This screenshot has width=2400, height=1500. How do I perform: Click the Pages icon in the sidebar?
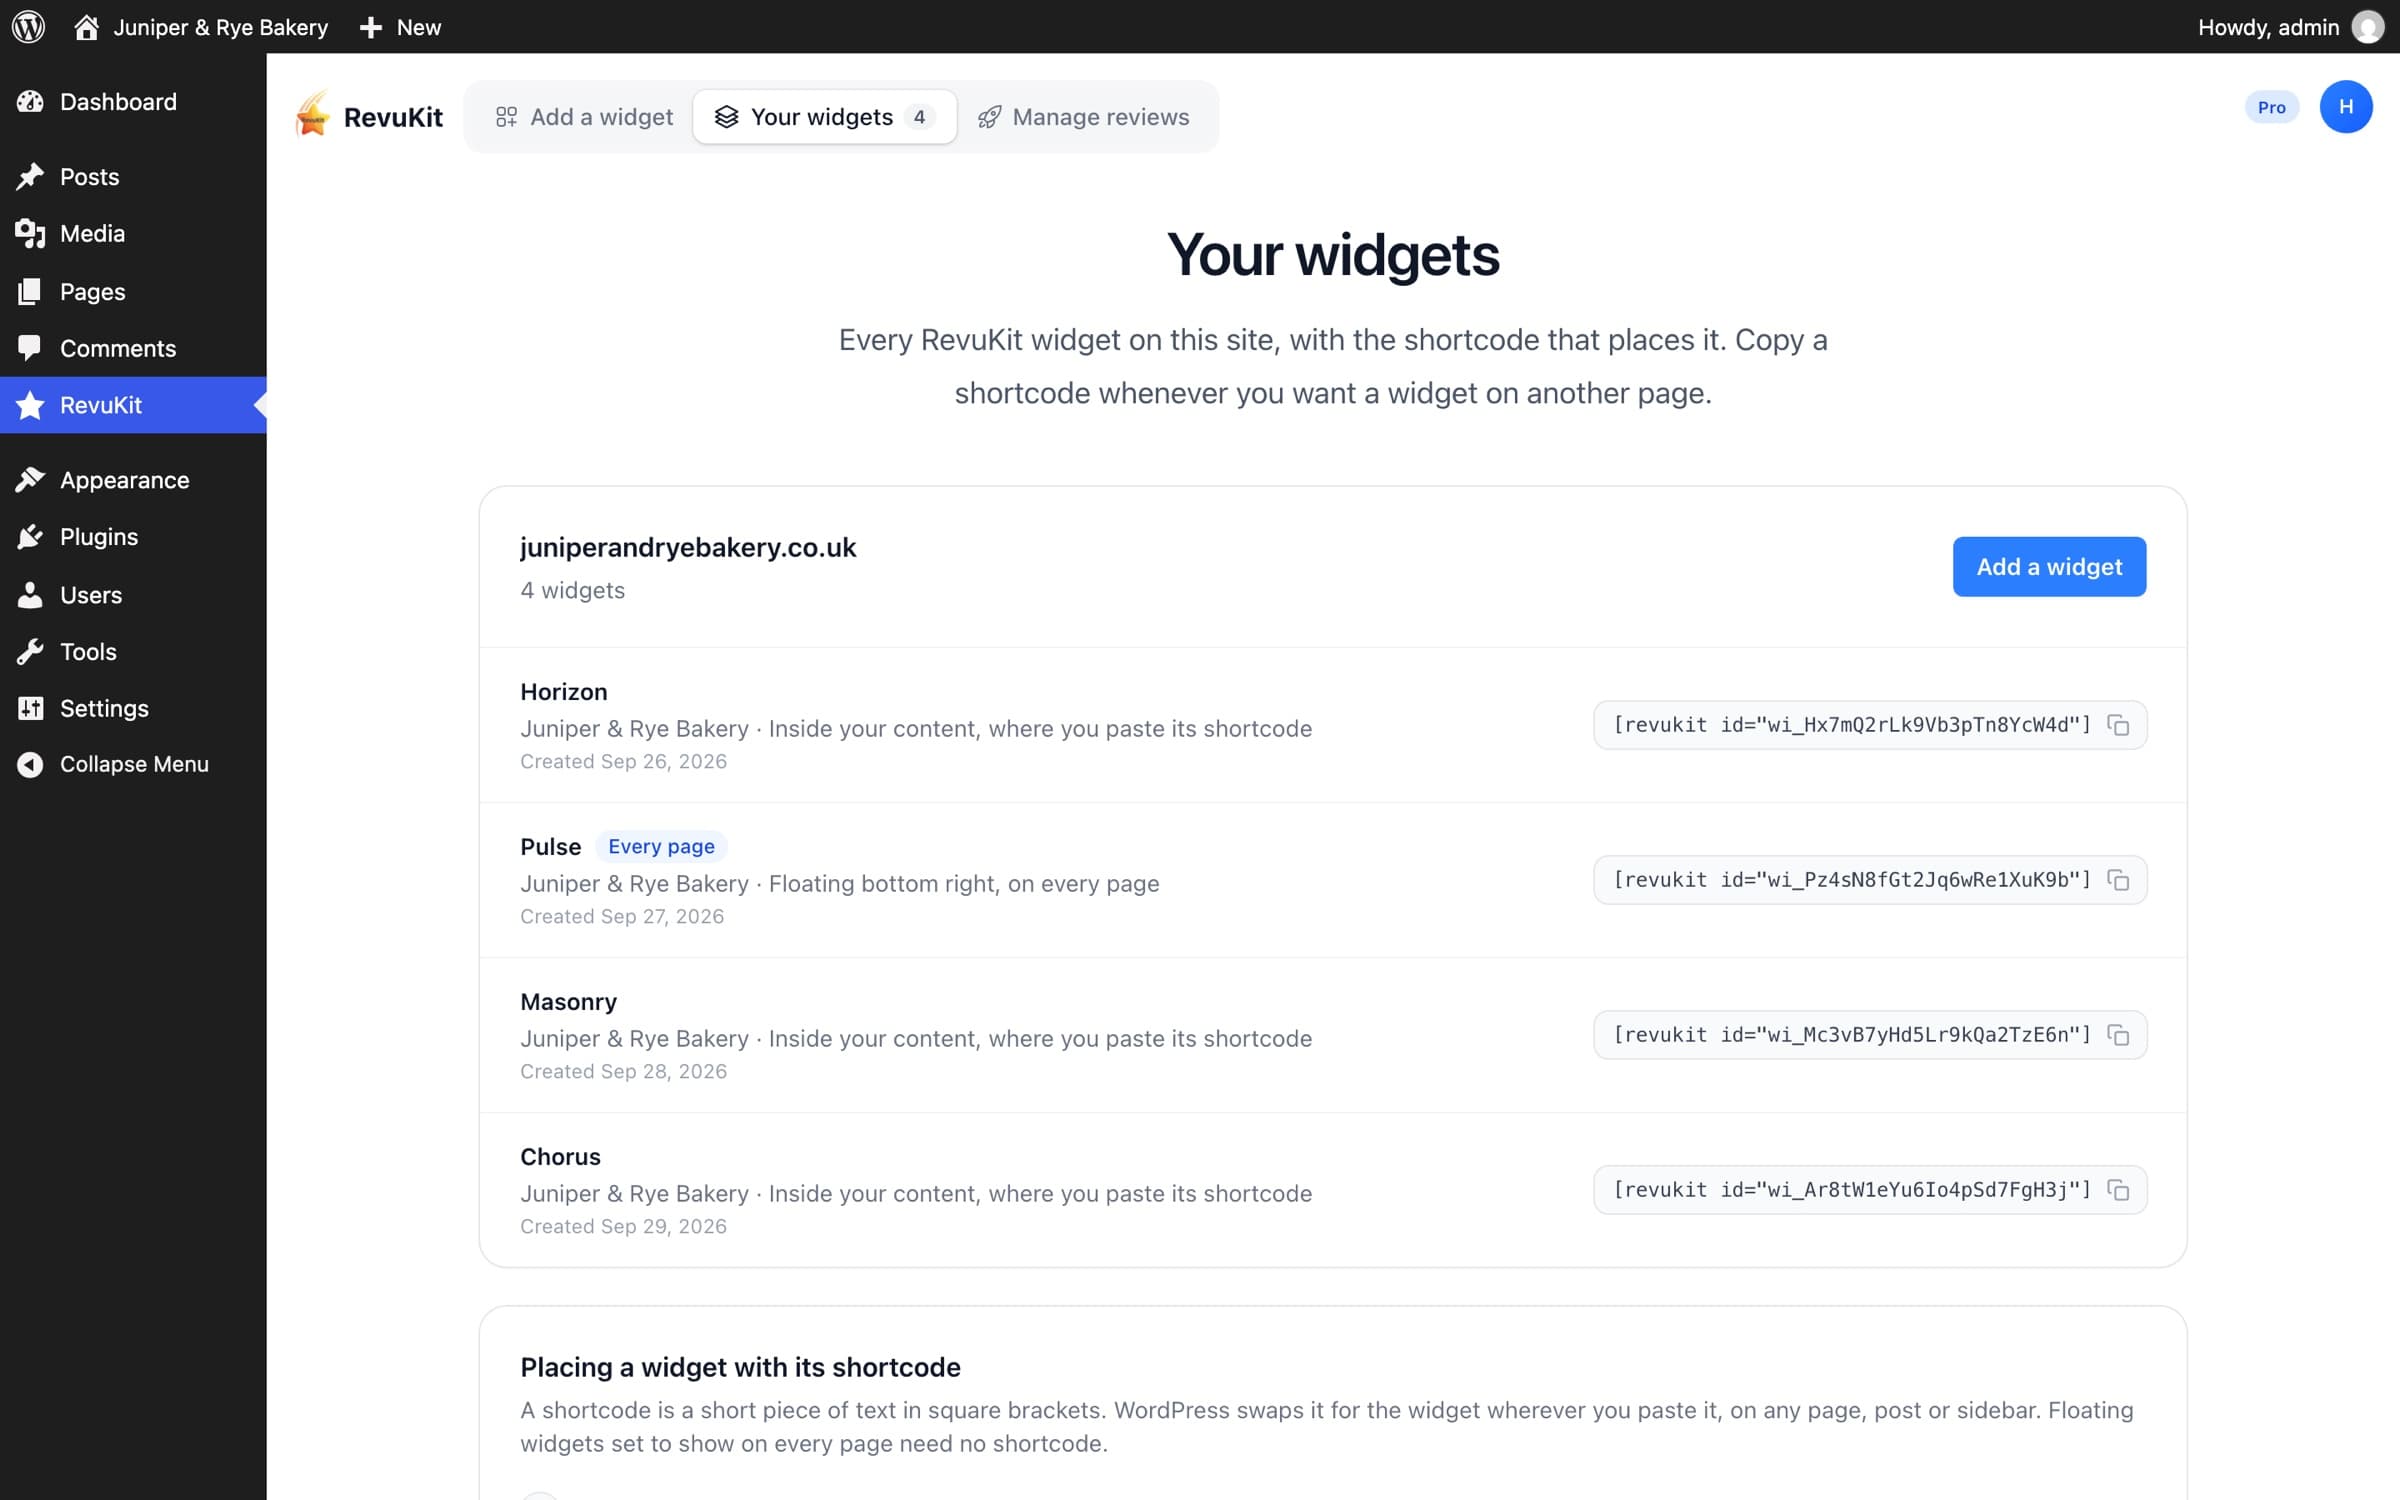(30, 291)
